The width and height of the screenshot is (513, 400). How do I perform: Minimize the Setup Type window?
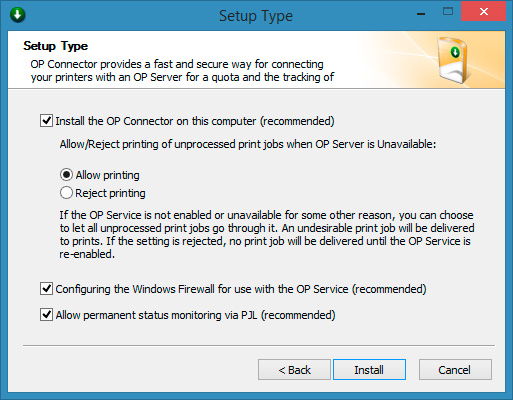(421, 13)
